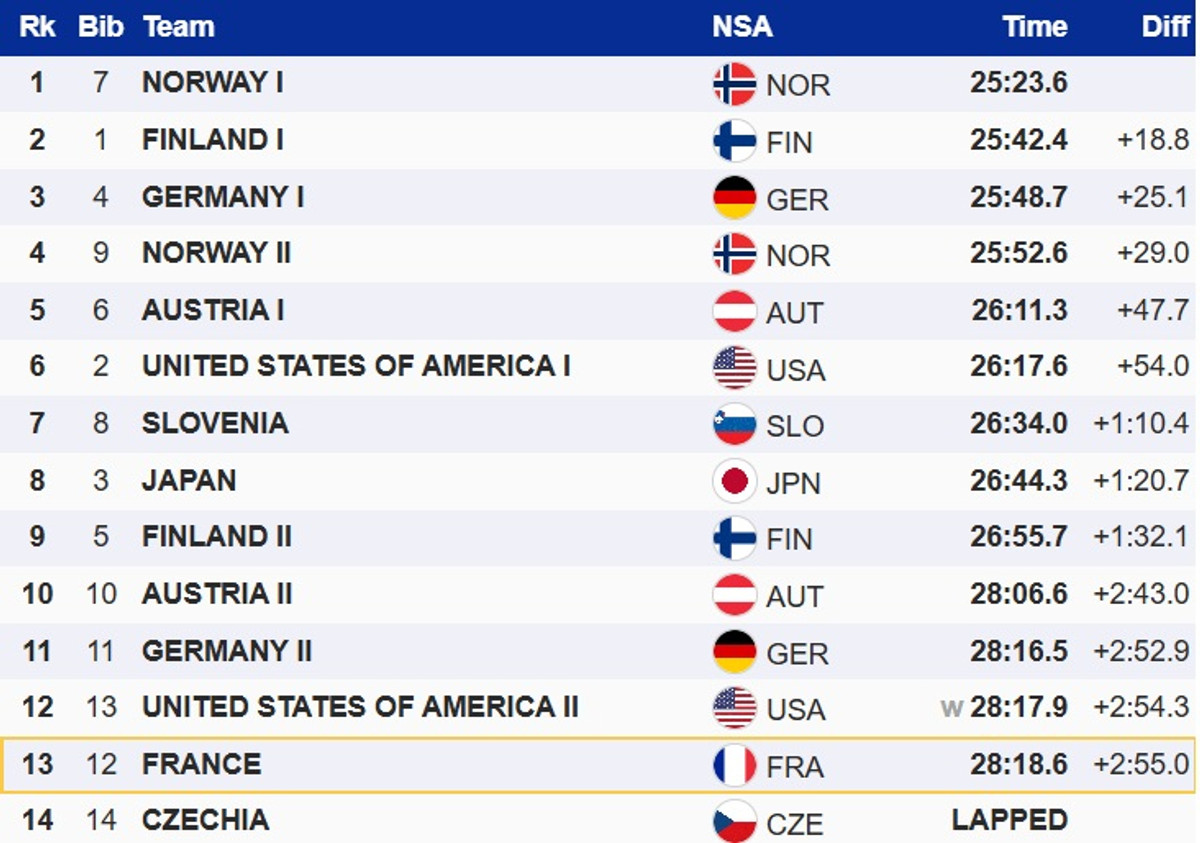Select the highlighted FRANCE team name
Image resolution: width=1200 pixels, height=843 pixels.
click(x=201, y=764)
